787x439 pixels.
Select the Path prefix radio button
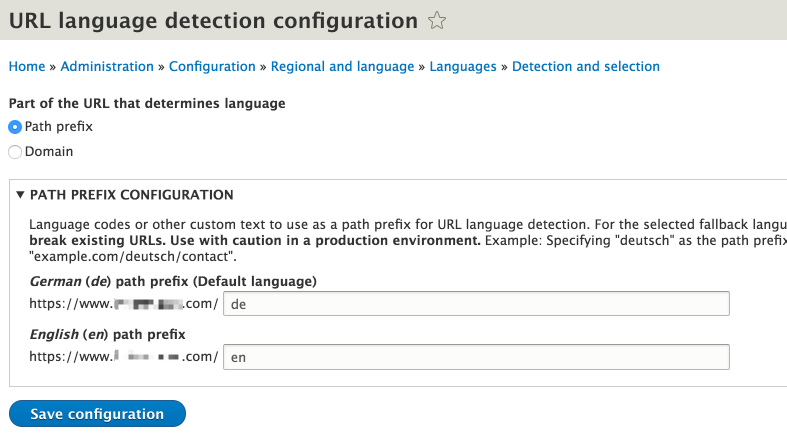pos(15,127)
